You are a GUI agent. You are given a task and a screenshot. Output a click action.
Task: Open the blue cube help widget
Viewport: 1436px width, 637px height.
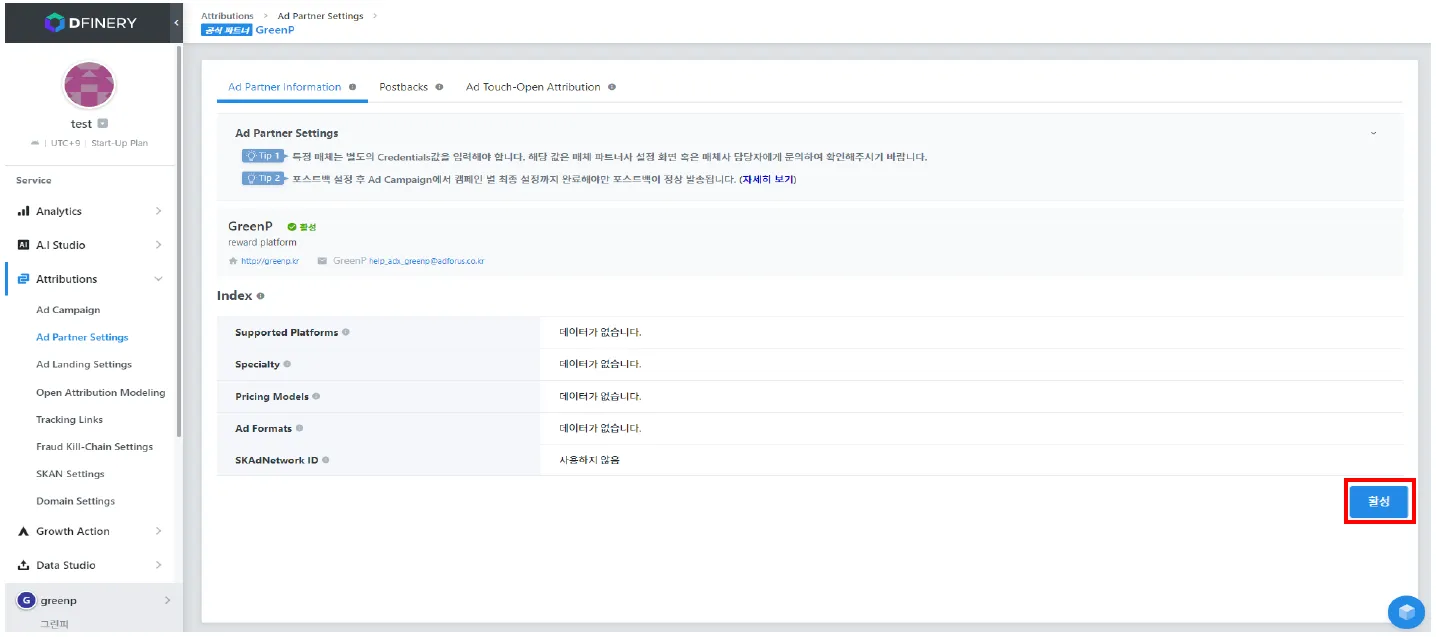coord(1406,611)
